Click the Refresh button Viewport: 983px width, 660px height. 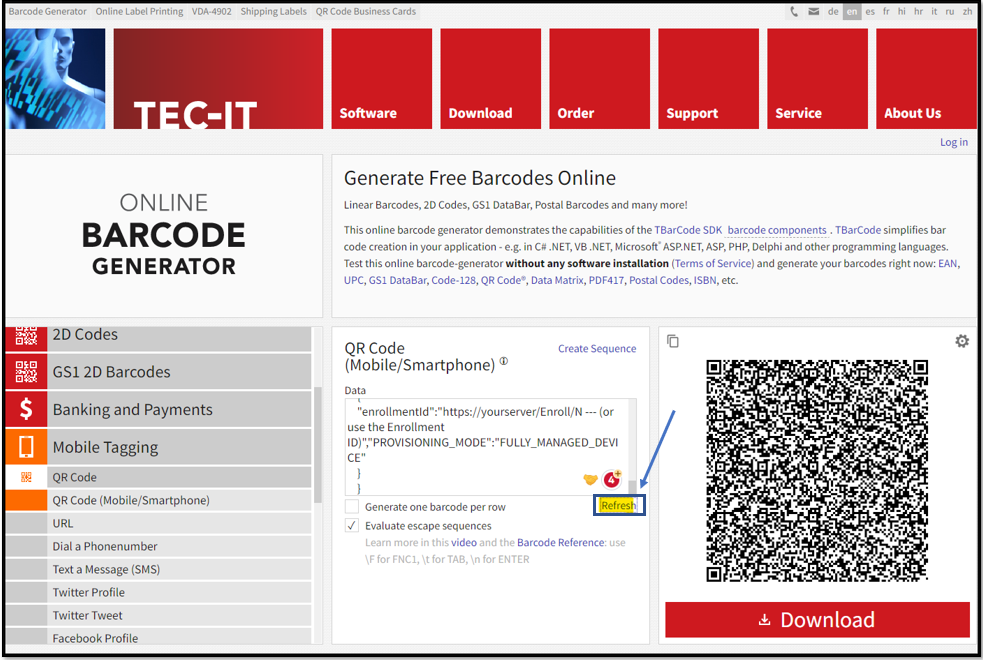pos(619,505)
